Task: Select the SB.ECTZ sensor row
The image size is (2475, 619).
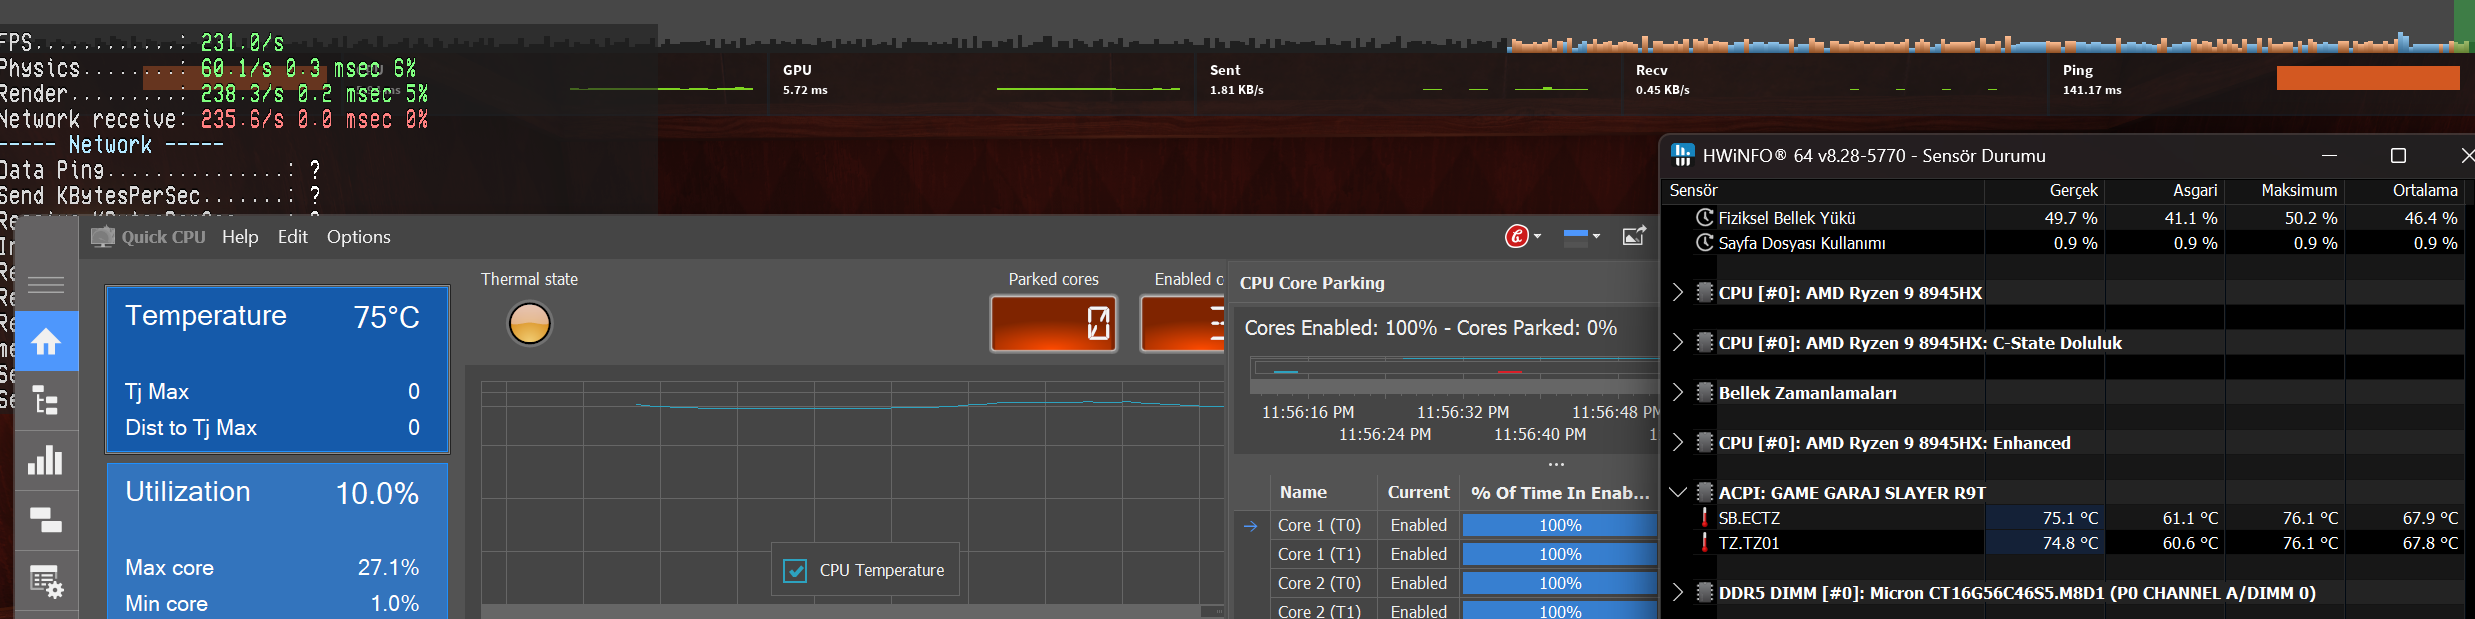Action: (x=2064, y=517)
